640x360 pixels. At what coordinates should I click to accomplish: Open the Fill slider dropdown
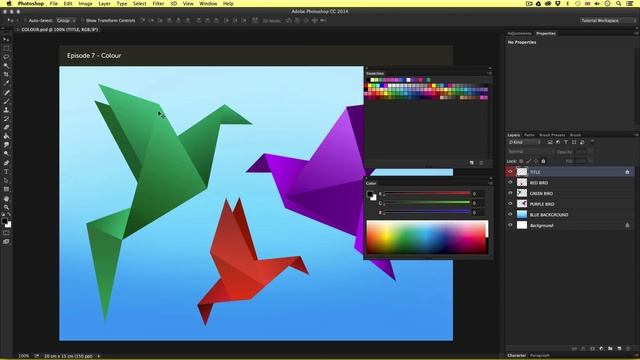click(590, 161)
